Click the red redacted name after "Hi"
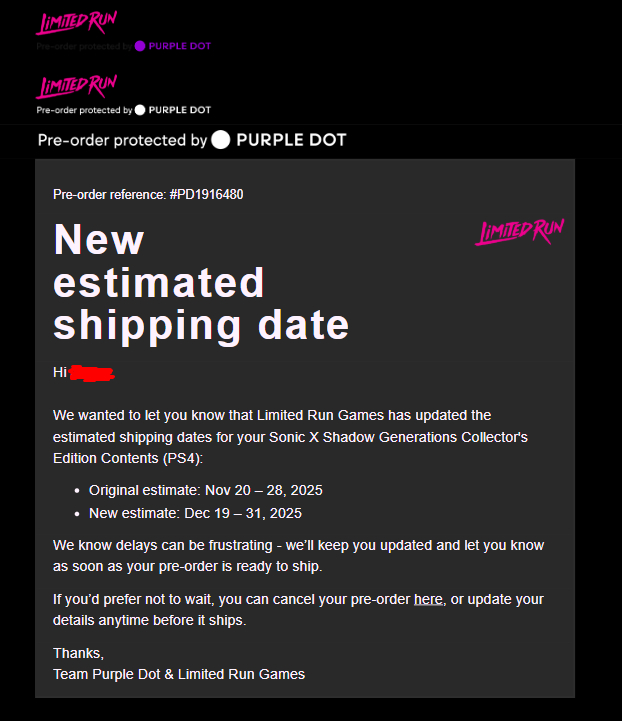Screen dimensions: 622x721 [92, 373]
